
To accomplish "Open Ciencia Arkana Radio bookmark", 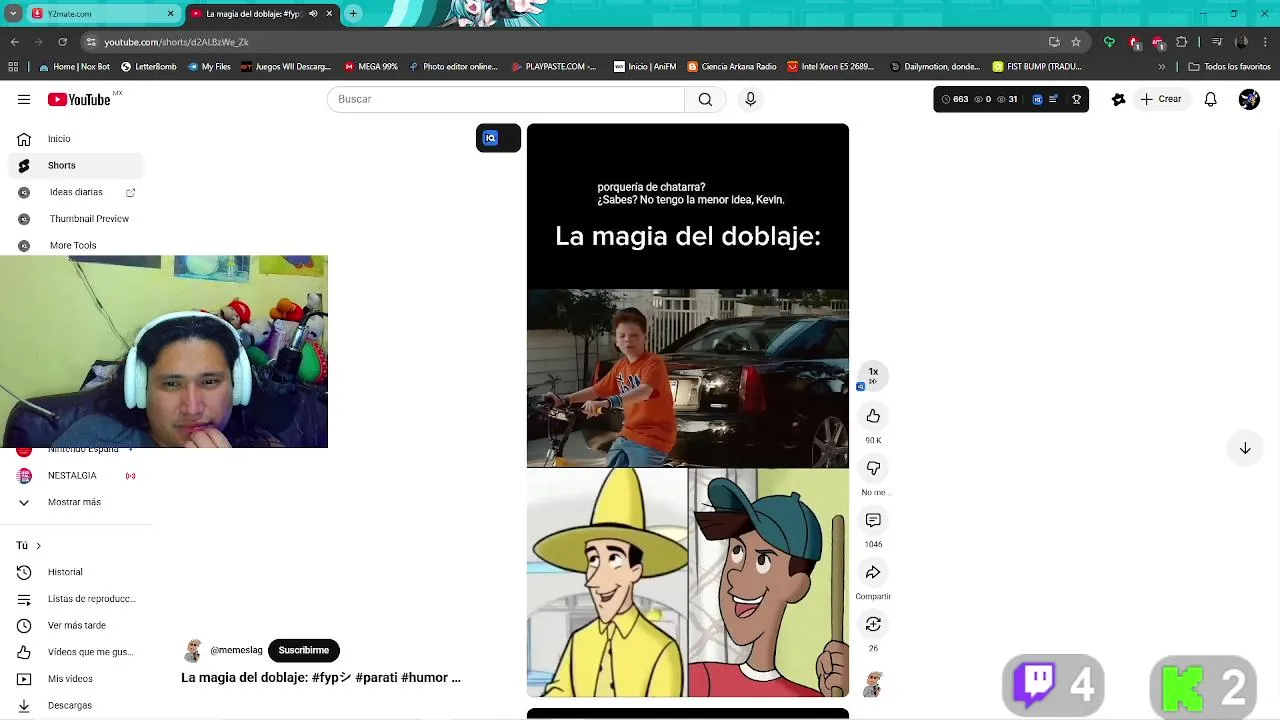I will [x=732, y=67].
